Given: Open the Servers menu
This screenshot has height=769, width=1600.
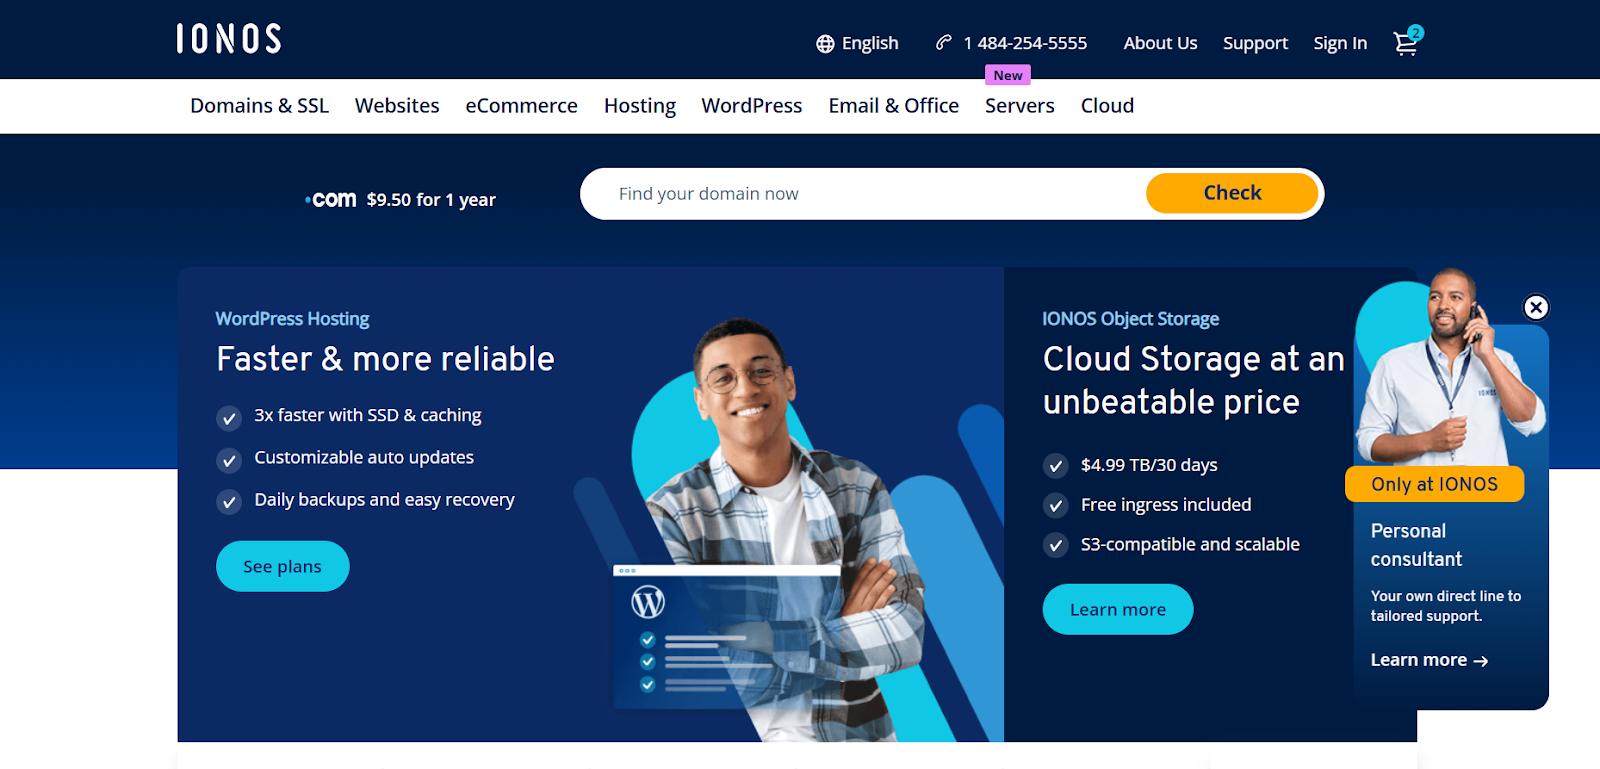Looking at the screenshot, I should (x=1019, y=106).
